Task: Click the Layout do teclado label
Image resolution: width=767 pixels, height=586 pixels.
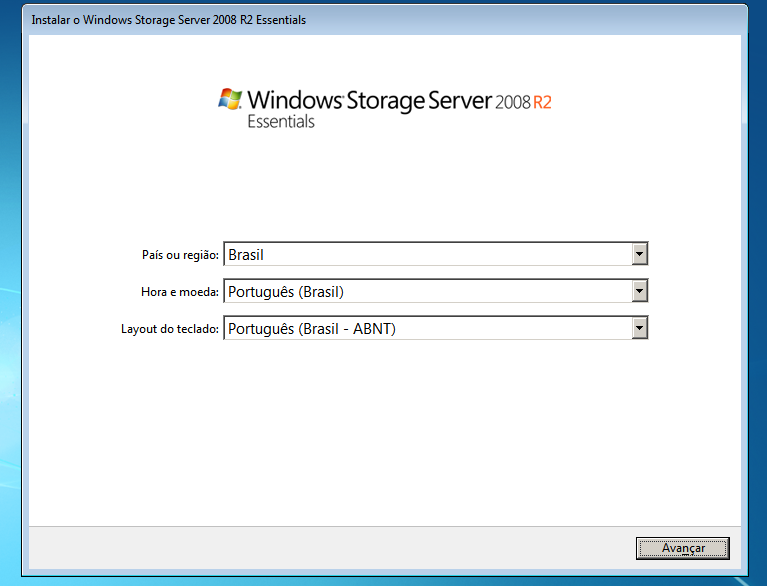Action: click(170, 329)
